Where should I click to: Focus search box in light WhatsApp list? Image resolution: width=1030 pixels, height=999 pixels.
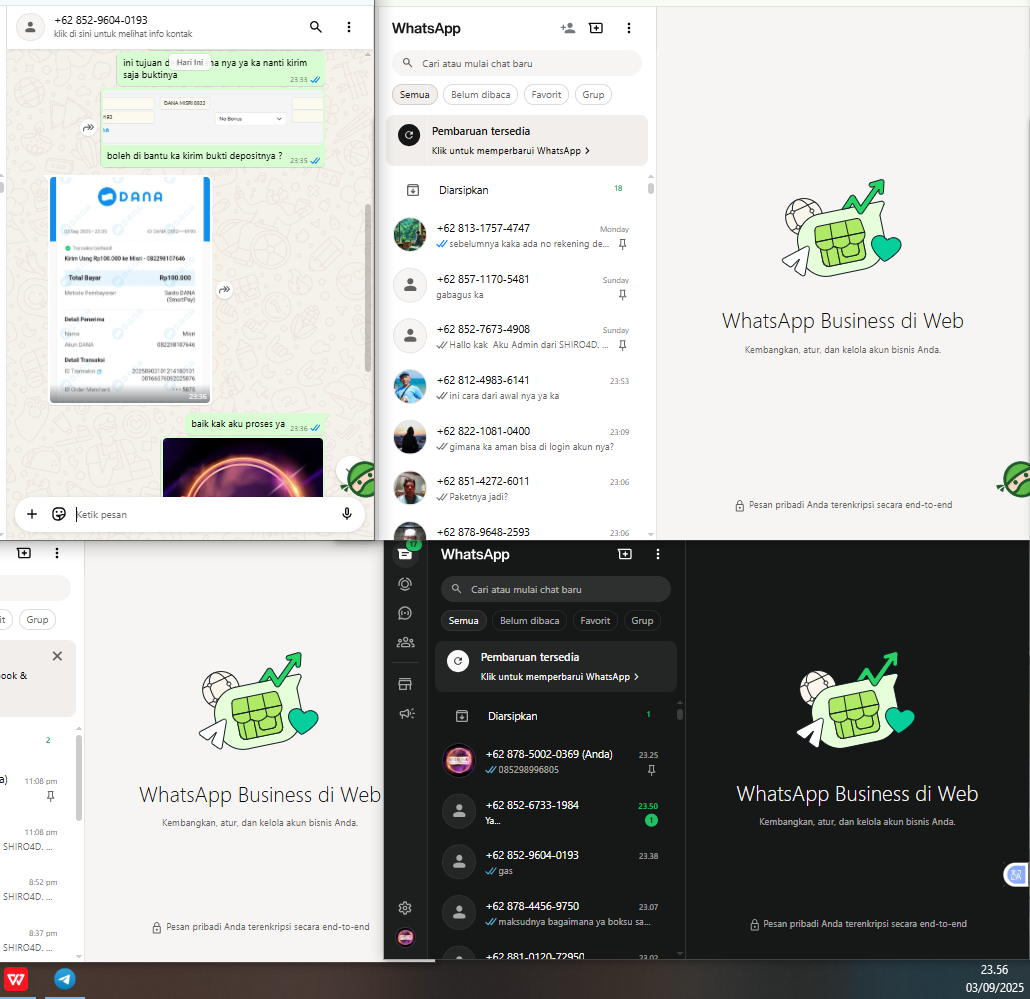(517, 63)
